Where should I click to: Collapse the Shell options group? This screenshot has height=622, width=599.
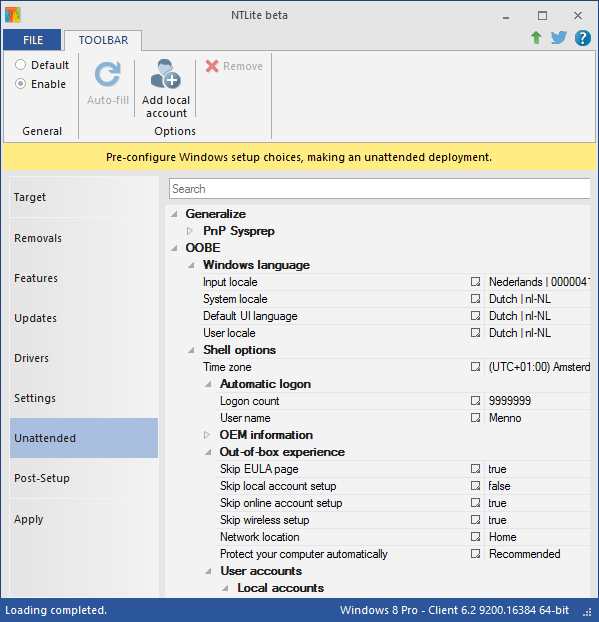tap(191, 350)
